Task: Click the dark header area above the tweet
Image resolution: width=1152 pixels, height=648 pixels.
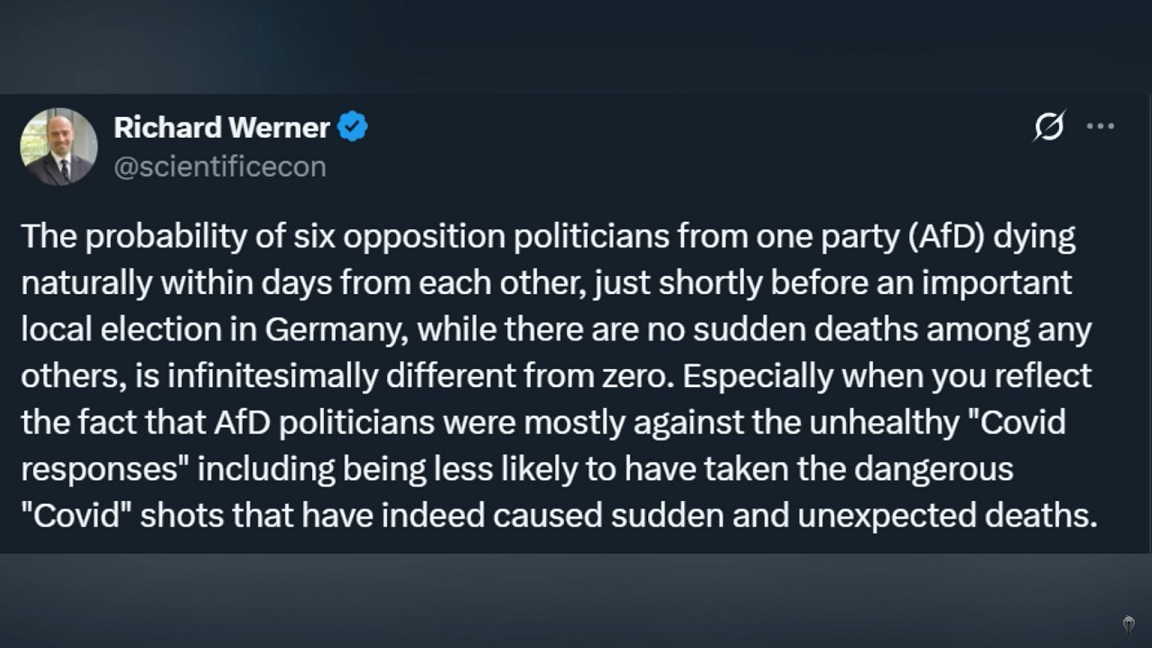Action: [x=576, y=46]
